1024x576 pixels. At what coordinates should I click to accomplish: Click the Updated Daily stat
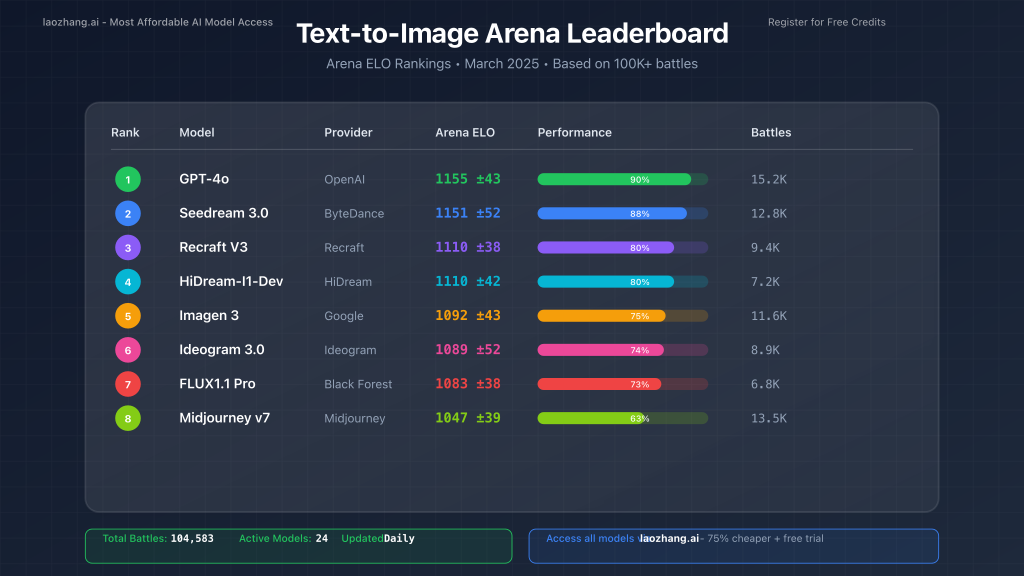click(377, 538)
